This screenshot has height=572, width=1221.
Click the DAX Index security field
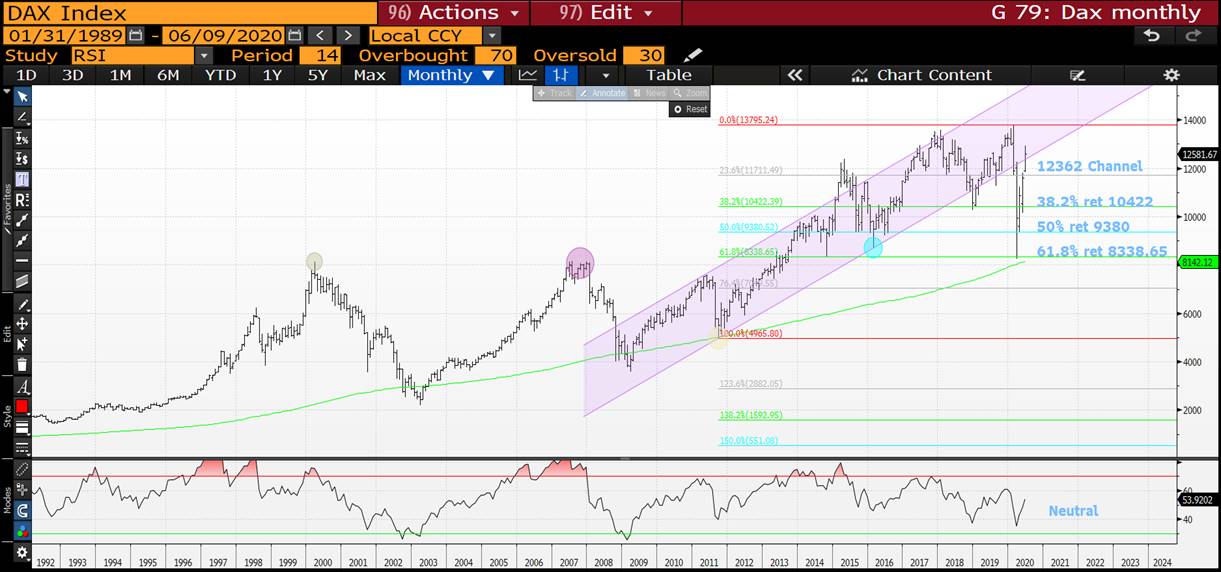tap(189, 13)
